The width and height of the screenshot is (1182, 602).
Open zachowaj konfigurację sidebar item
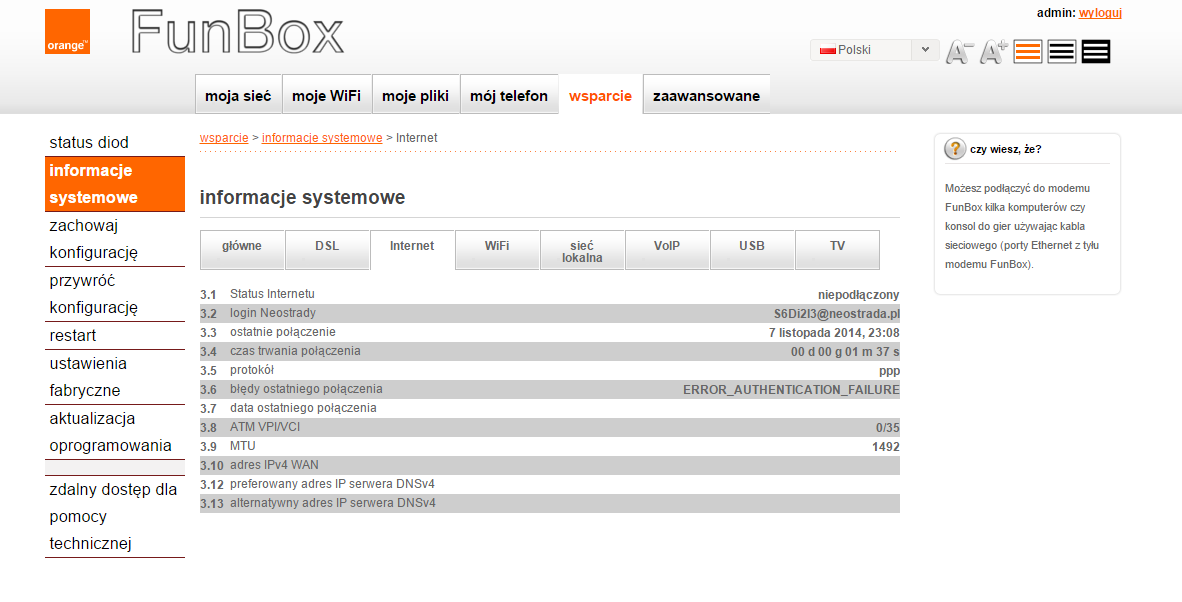tap(115, 239)
